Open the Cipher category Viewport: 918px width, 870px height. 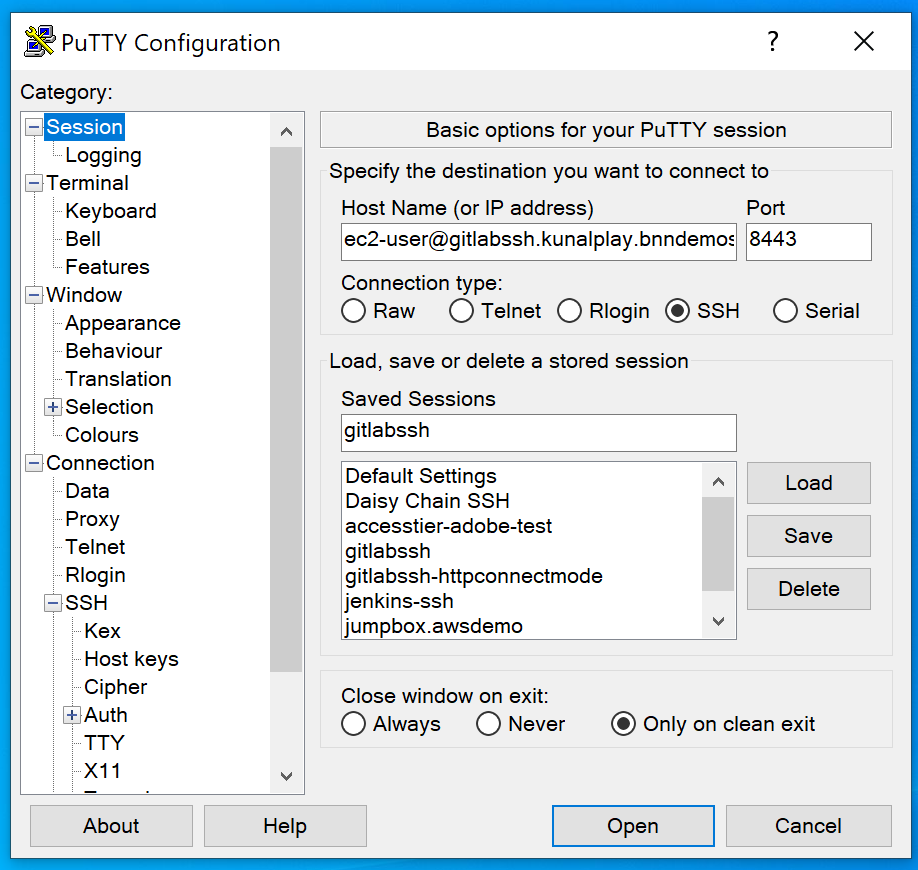(116, 687)
